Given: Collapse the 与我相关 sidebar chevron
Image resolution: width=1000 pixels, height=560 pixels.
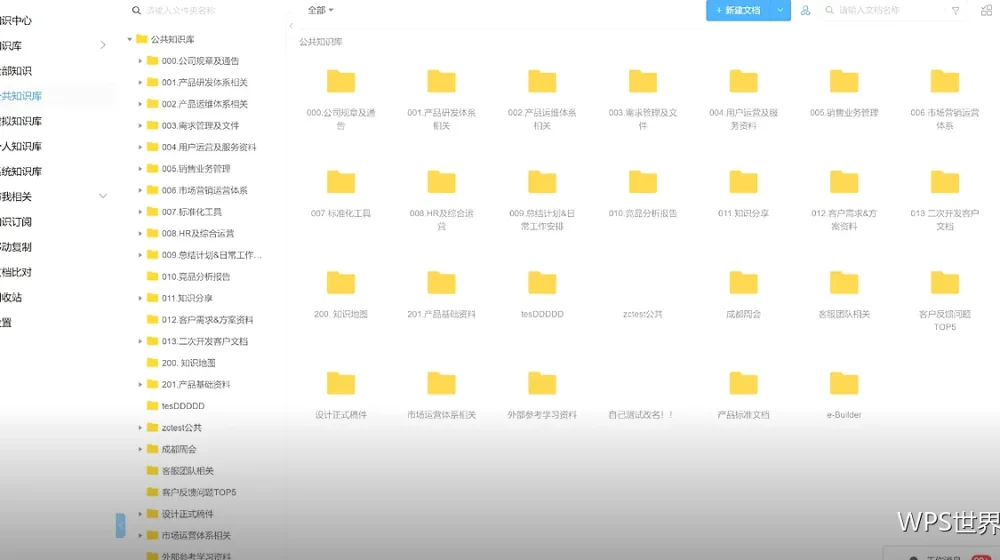Looking at the screenshot, I should click(103, 196).
